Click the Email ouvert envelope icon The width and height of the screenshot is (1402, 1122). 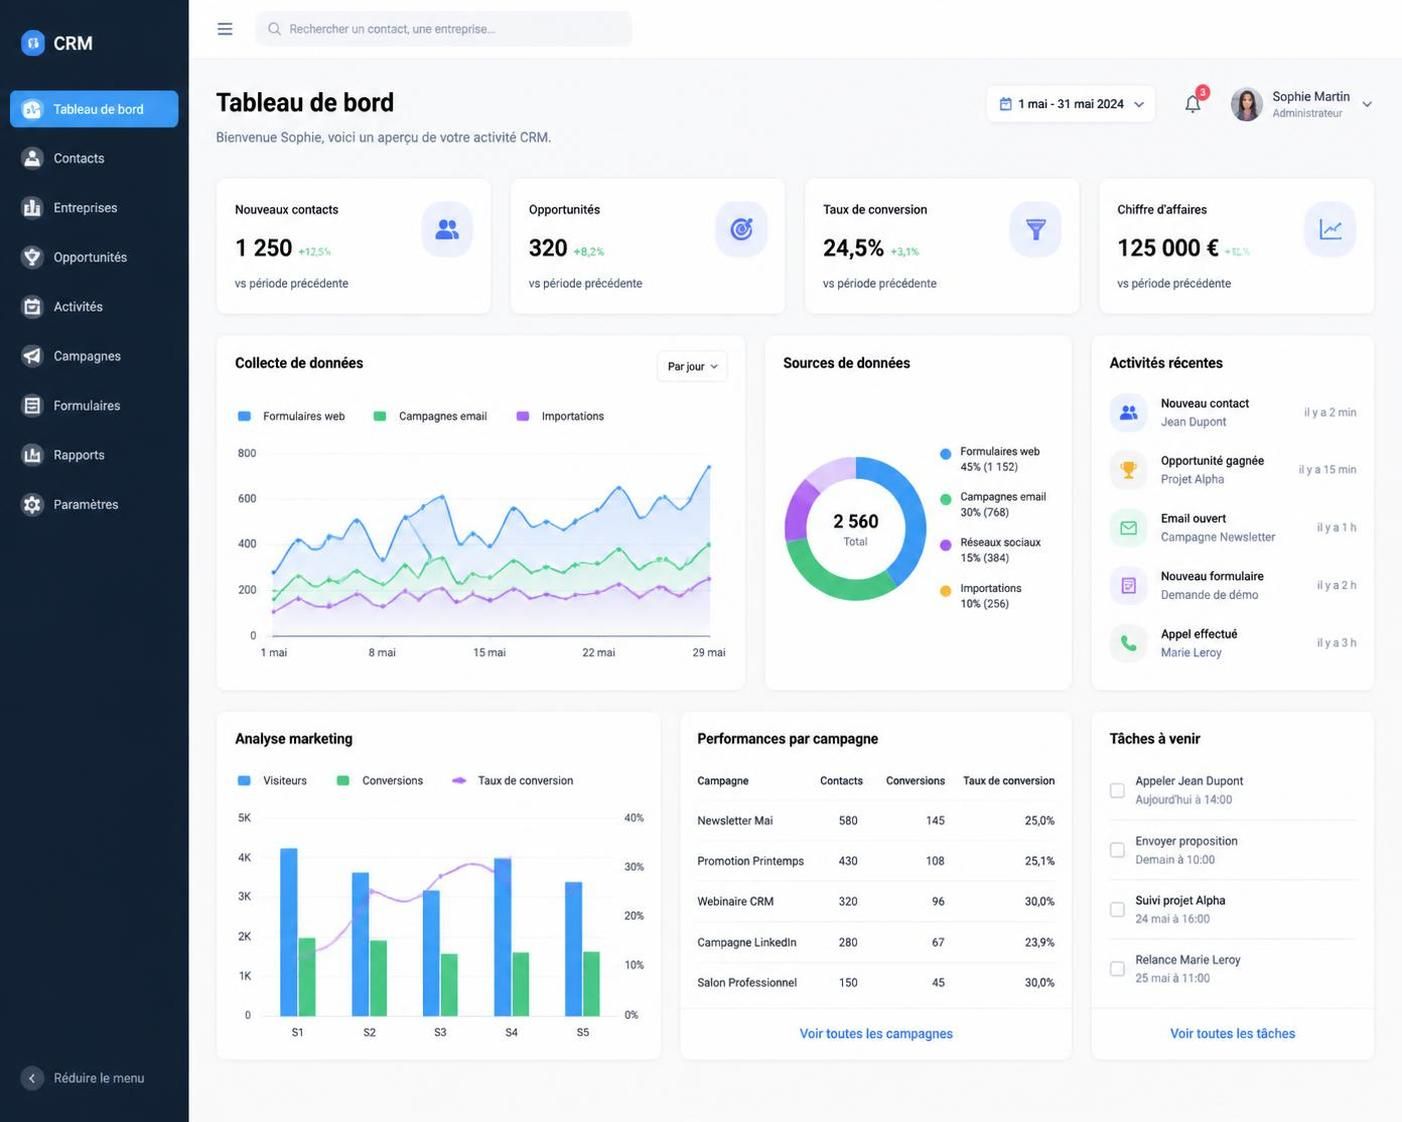click(x=1128, y=528)
